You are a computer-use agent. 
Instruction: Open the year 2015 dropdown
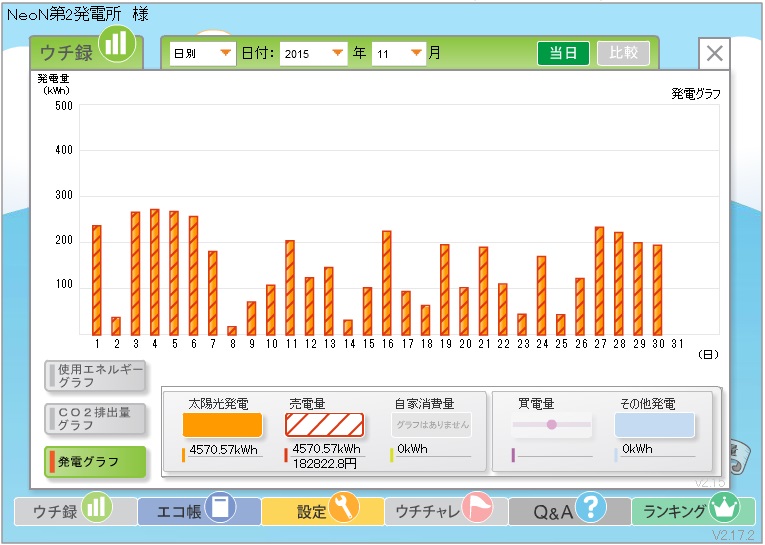pyautogui.click(x=313, y=53)
